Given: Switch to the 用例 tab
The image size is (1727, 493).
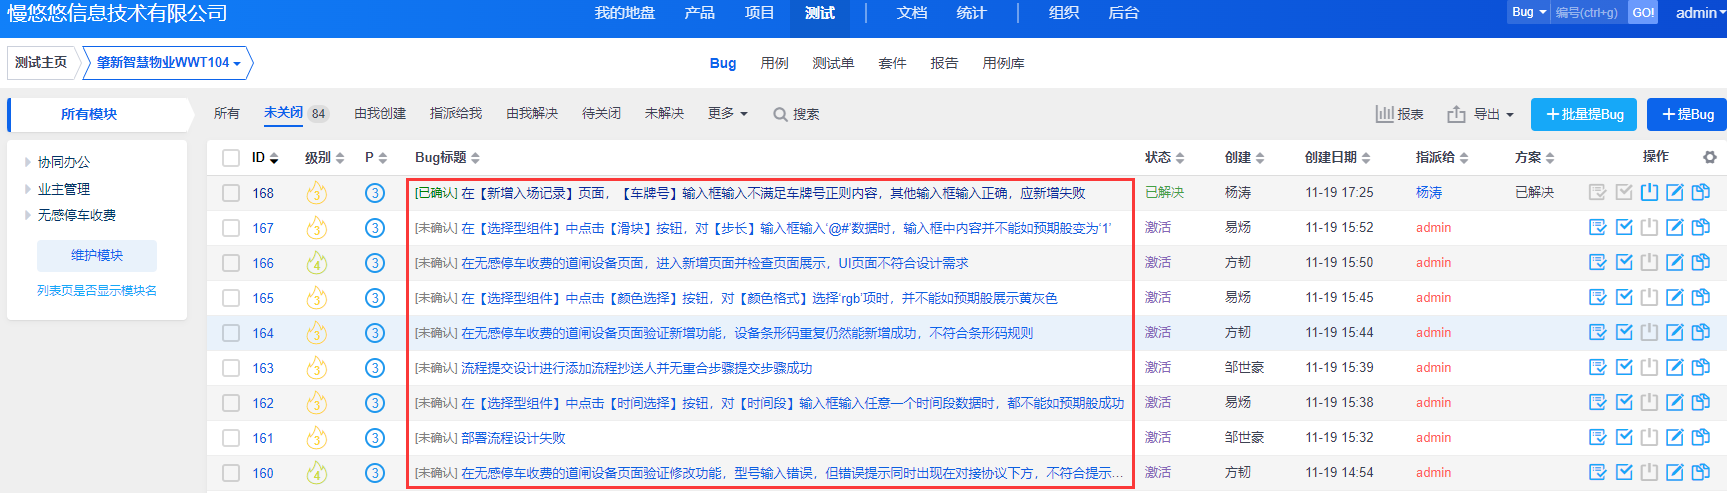Looking at the screenshot, I should 774,63.
